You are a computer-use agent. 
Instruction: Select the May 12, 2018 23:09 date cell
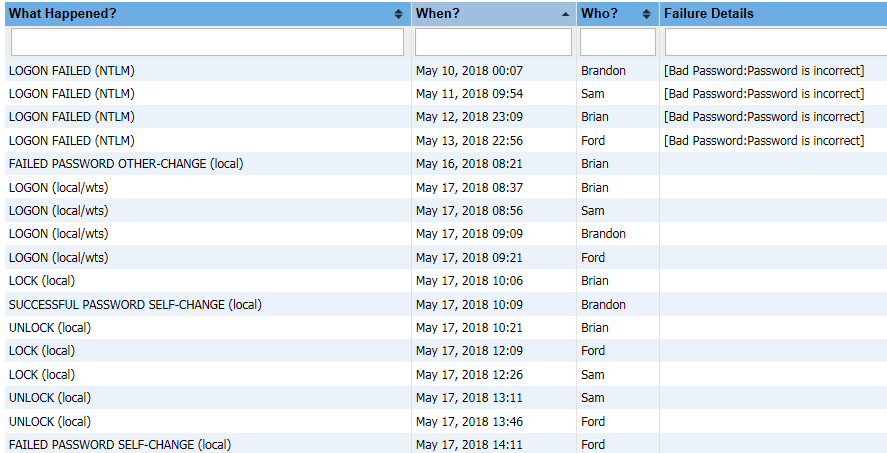pos(470,117)
